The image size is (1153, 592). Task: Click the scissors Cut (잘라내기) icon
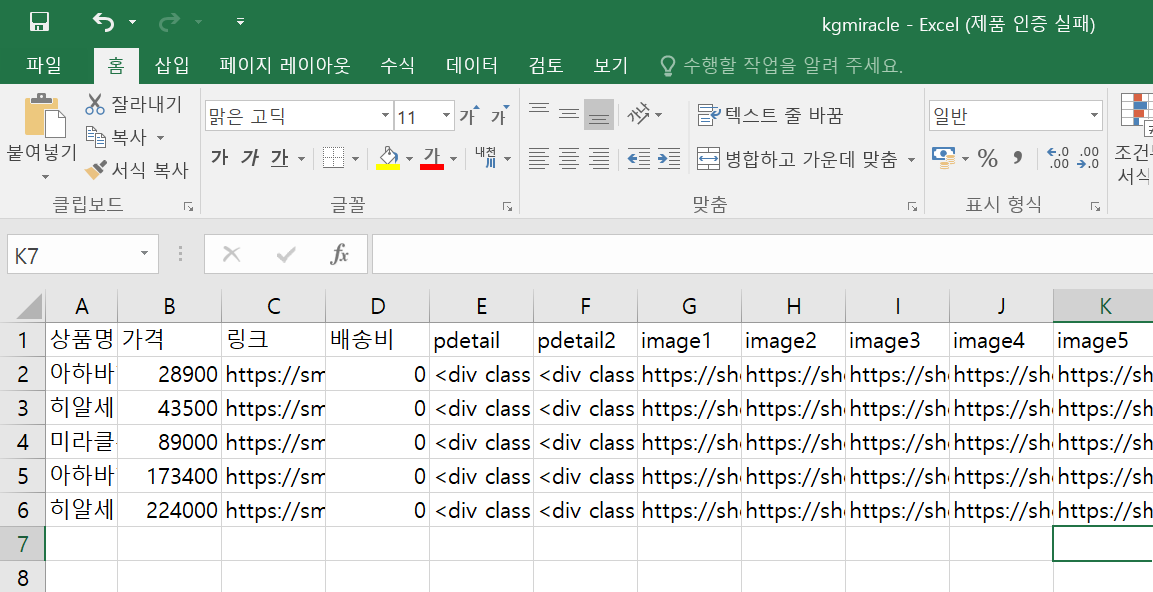(96, 104)
